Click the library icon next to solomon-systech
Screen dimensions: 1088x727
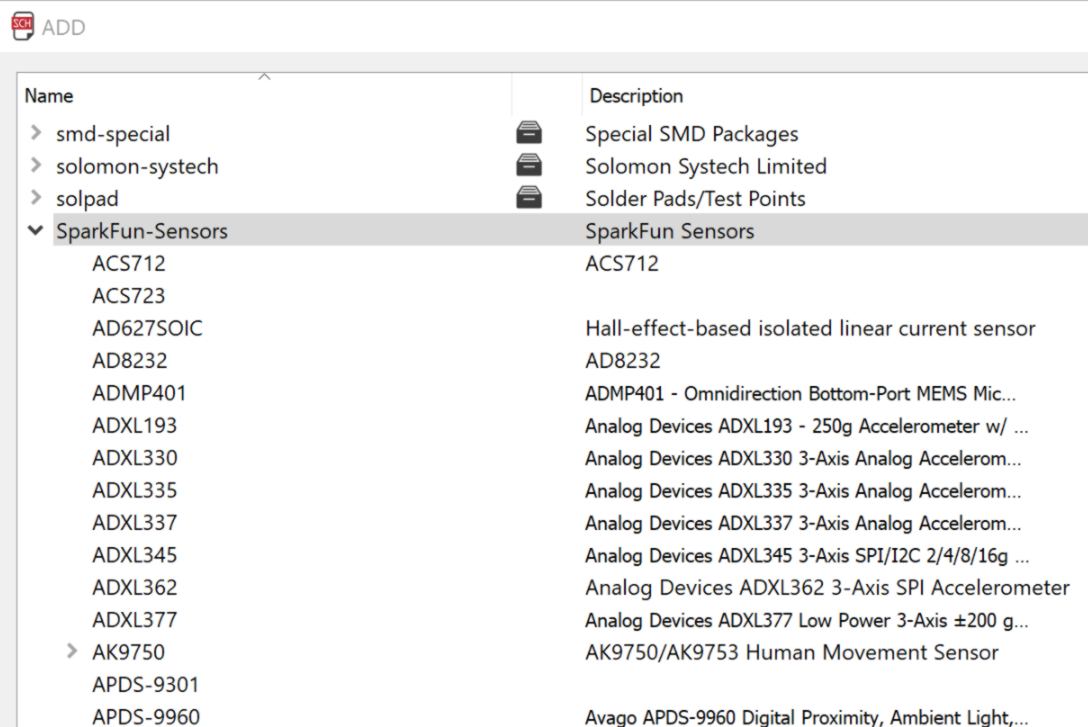(x=529, y=166)
